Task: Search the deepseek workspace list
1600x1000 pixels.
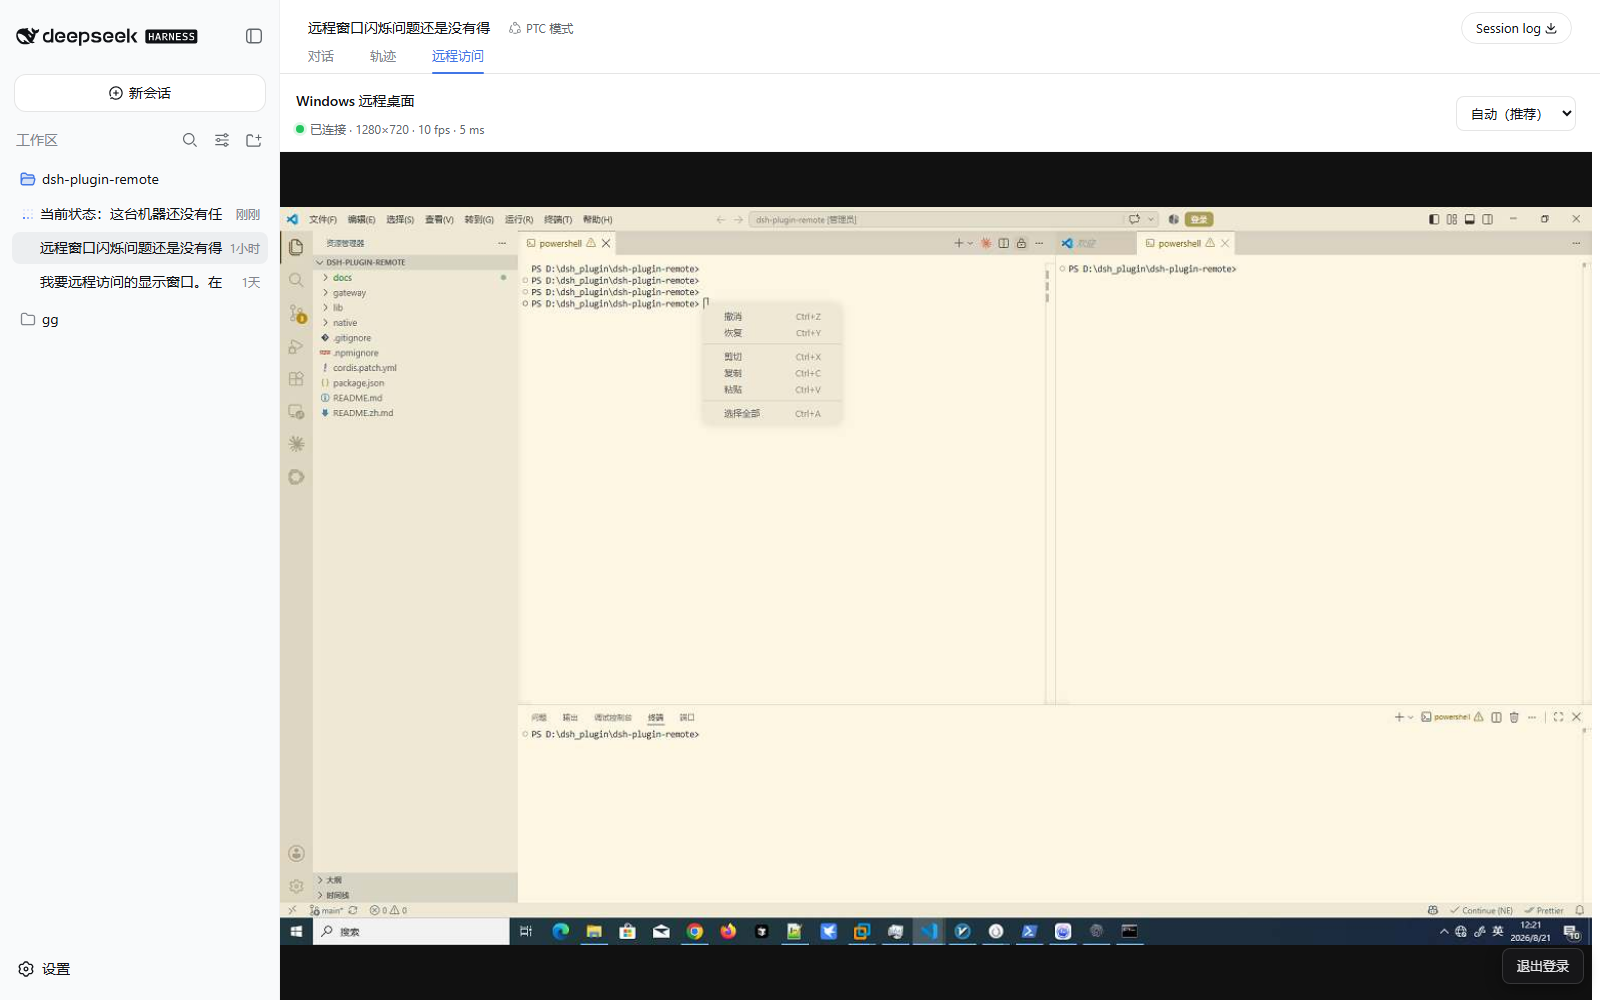Action: (x=190, y=140)
